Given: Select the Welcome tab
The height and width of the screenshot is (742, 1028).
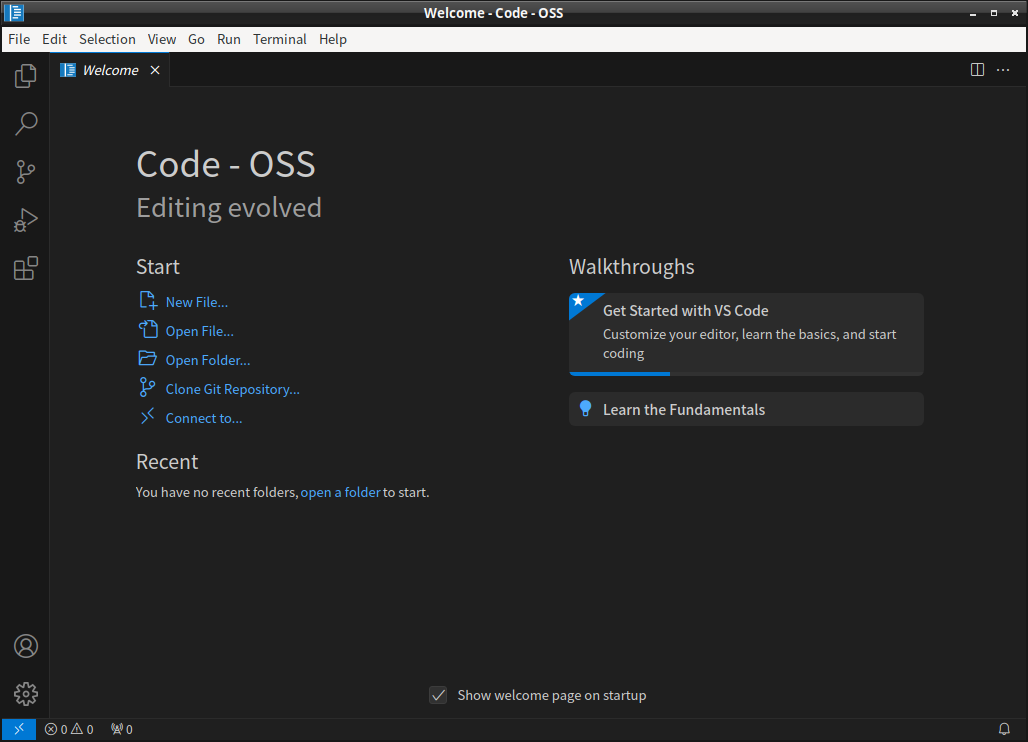Looking at the screenshot, I should (110, 70).
